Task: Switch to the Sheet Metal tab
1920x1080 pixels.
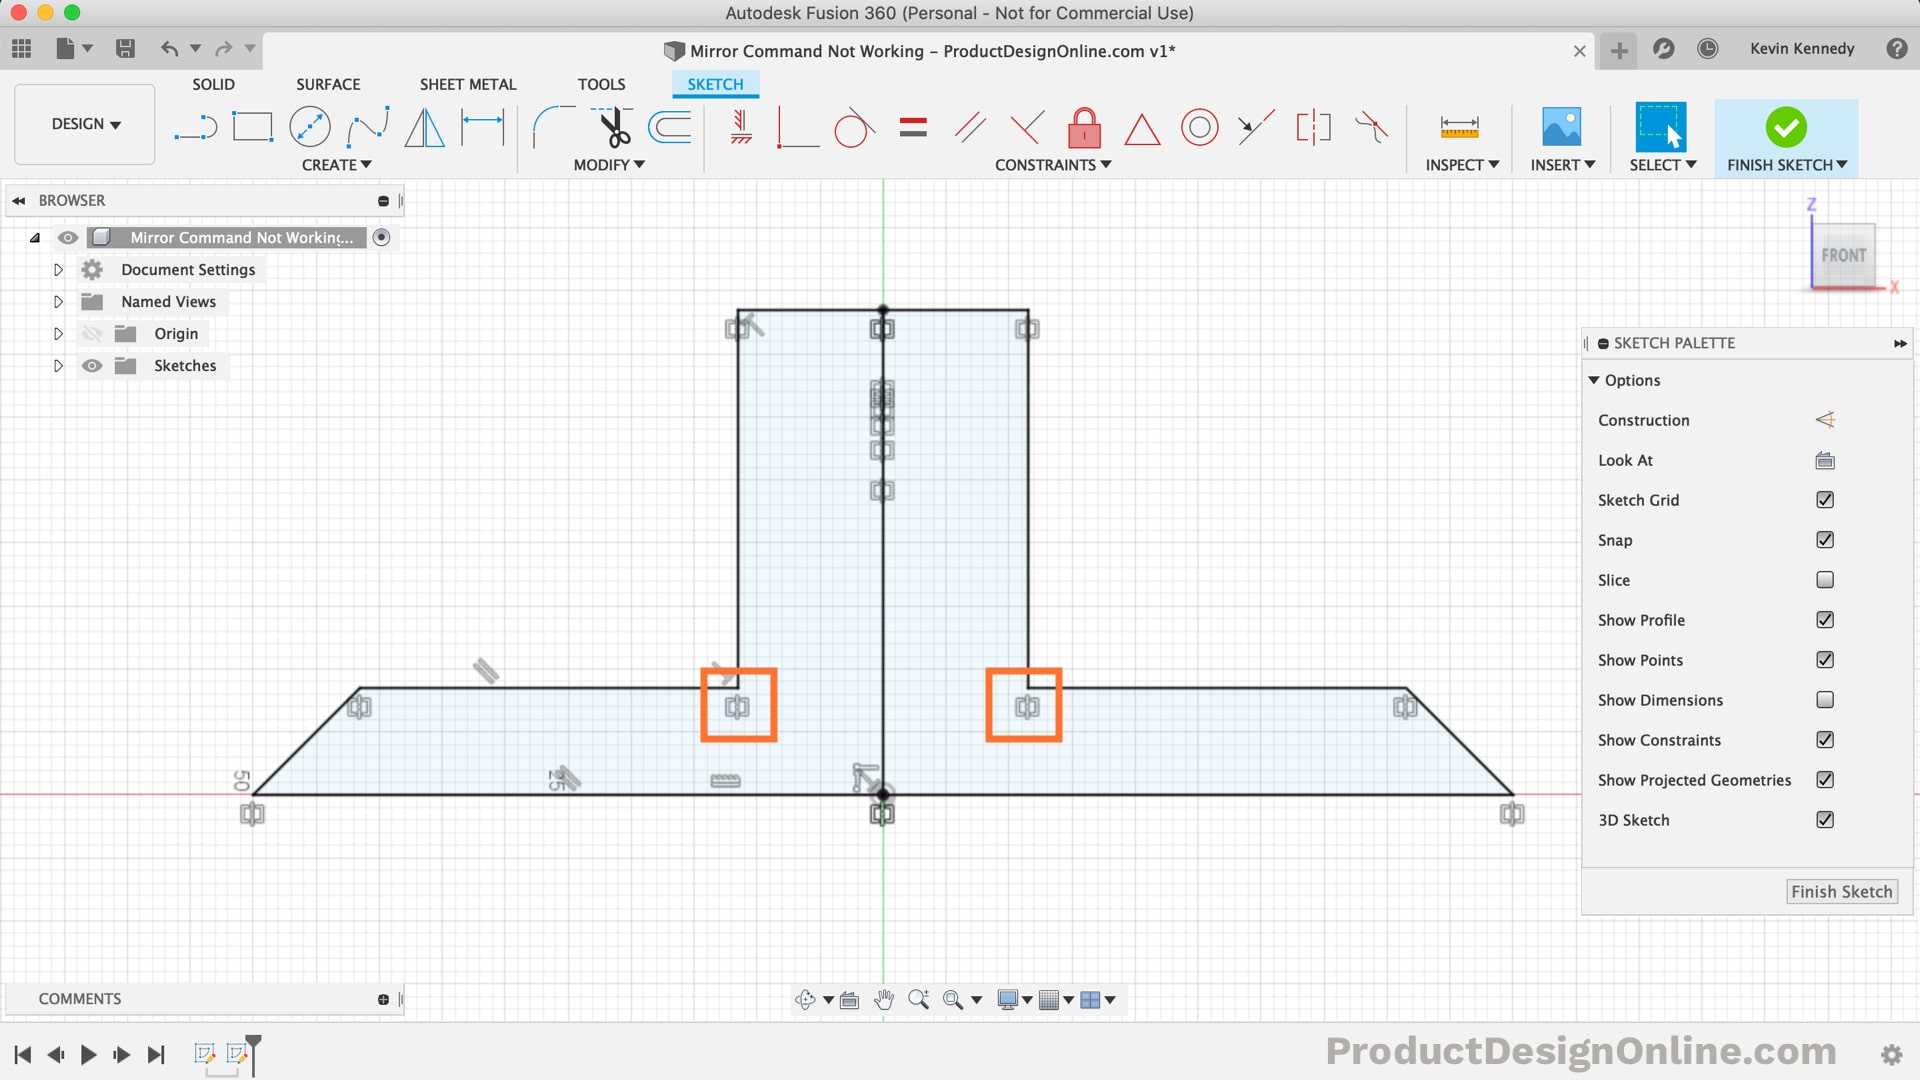Action: 467,84
